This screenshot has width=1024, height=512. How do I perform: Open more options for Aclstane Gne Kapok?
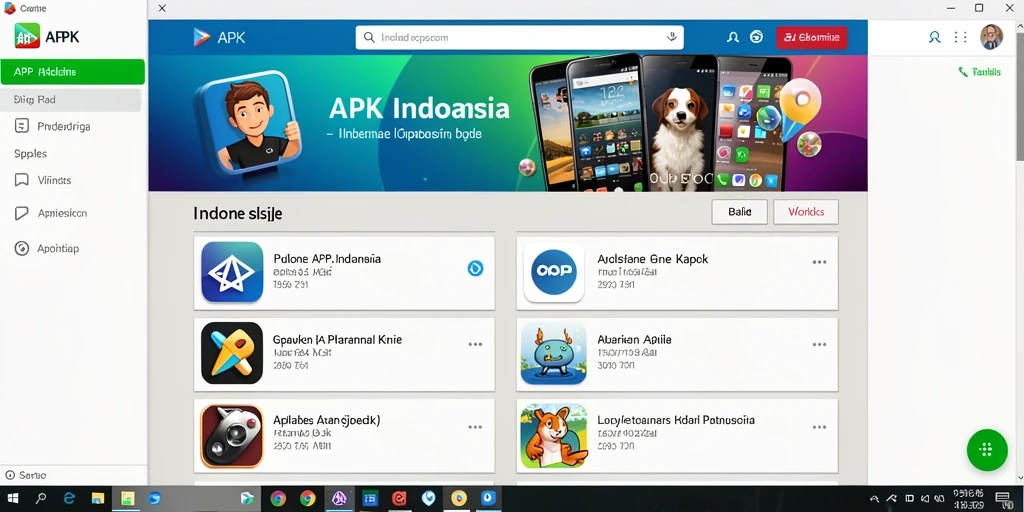[820, 263]
